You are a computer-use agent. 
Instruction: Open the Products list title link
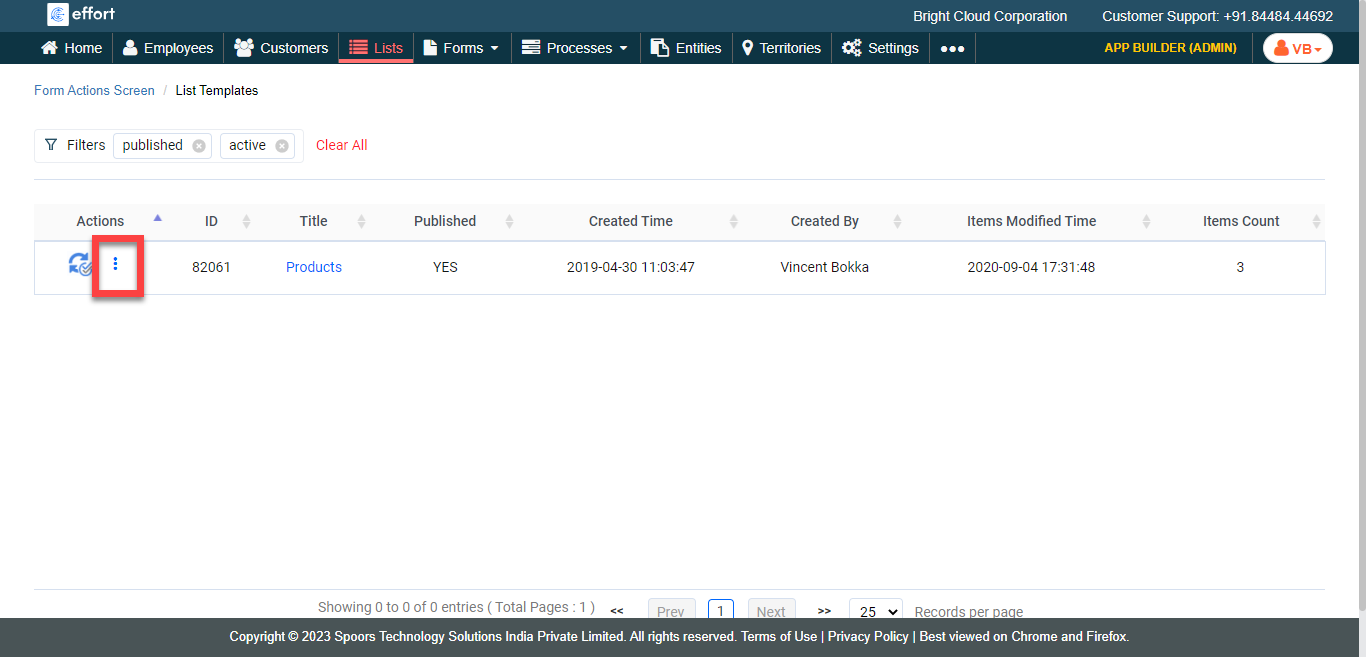point(314,267)
